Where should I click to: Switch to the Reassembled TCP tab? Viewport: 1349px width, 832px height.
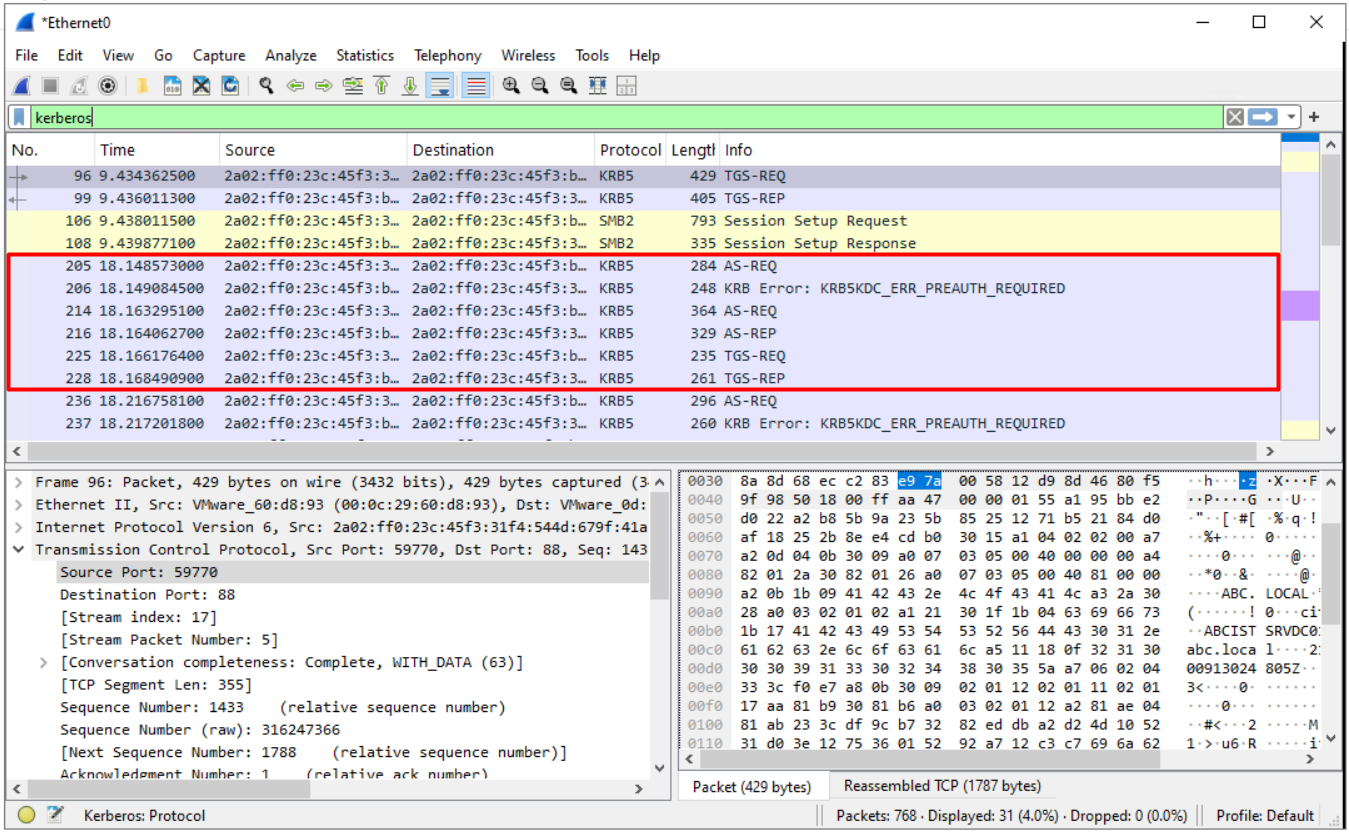[x=942, y=786]
